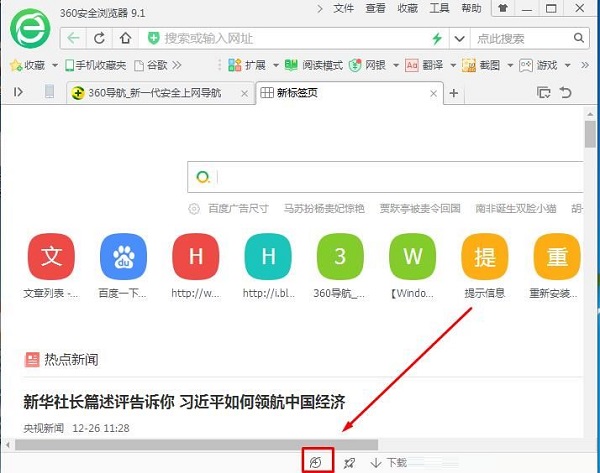Viewport: 600px width, 473px height.
Task: Expand the address bar dropdown arrow
Action: 458,38
